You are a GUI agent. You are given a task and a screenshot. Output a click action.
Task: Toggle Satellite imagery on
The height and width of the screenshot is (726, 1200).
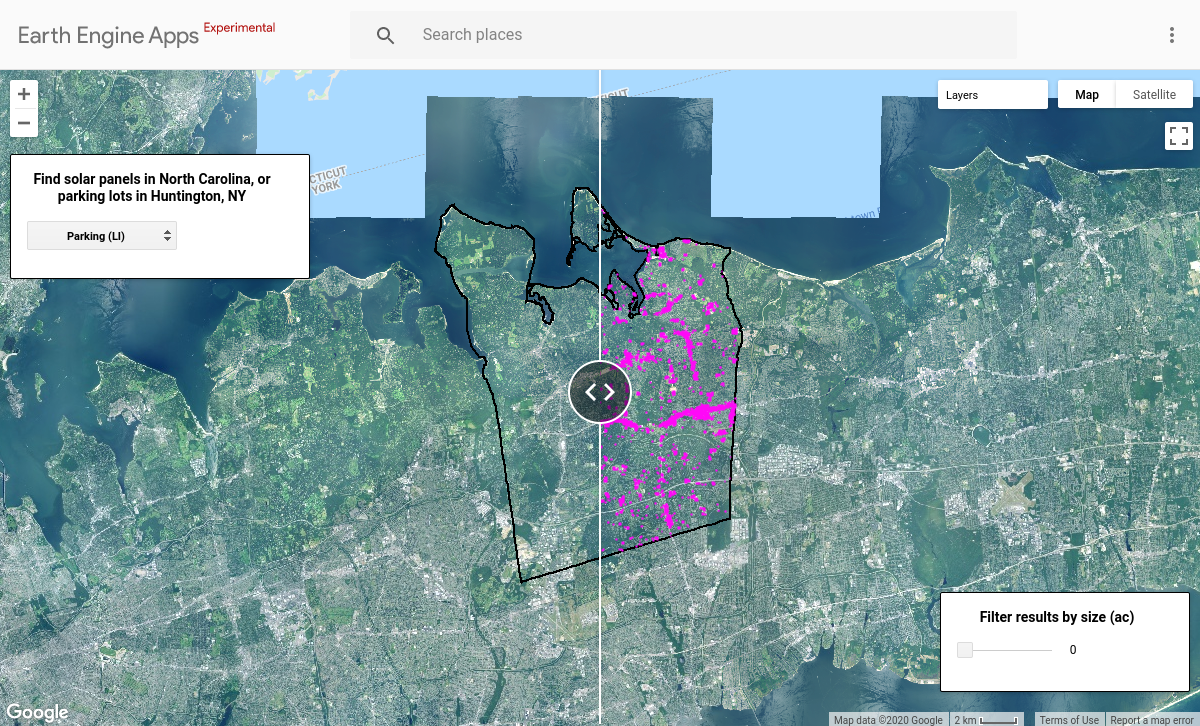coord(1153,94)
